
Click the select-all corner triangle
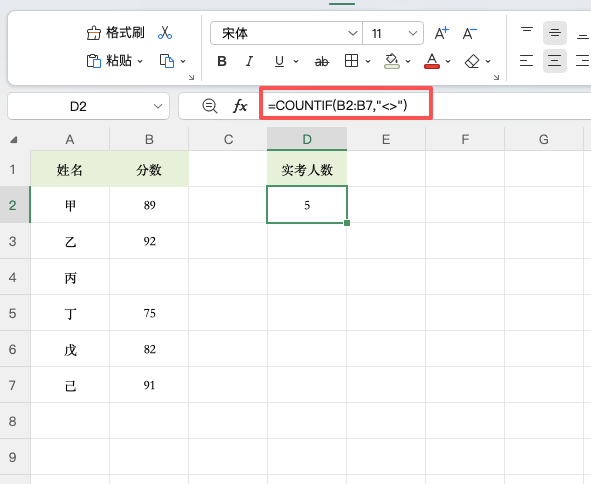click(x=14, y=140)
